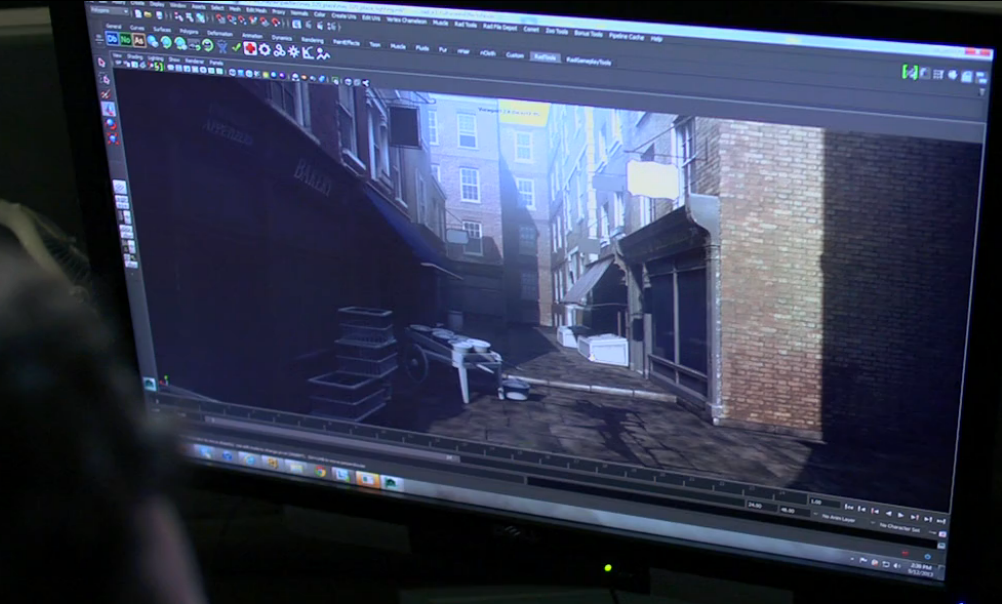Image resolution: width=1002 pixels, height=604 pixels.
Task: Go to the start of playback range
Action: pos(849,507)
